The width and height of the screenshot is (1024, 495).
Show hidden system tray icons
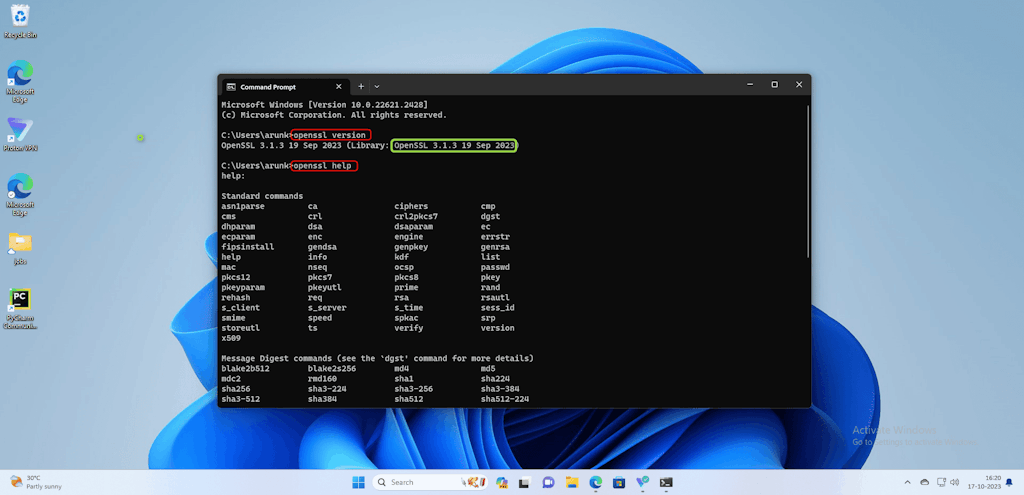click(x=908, y=483)
